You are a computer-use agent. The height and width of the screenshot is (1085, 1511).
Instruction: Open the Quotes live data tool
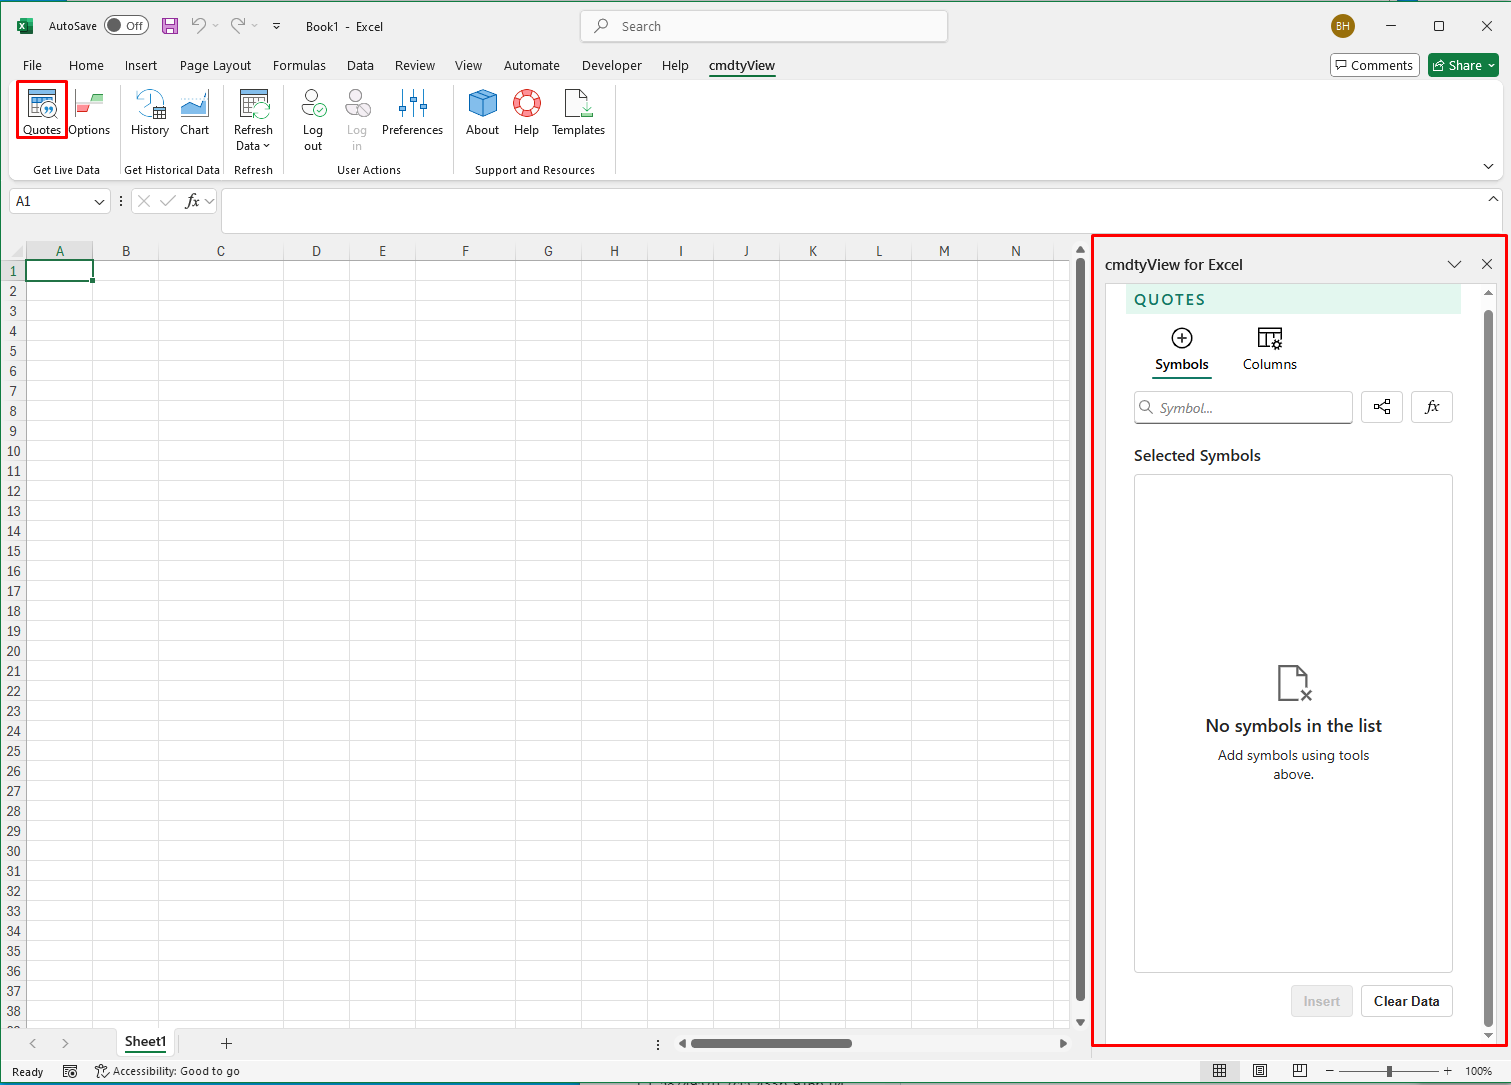(42, 111)
